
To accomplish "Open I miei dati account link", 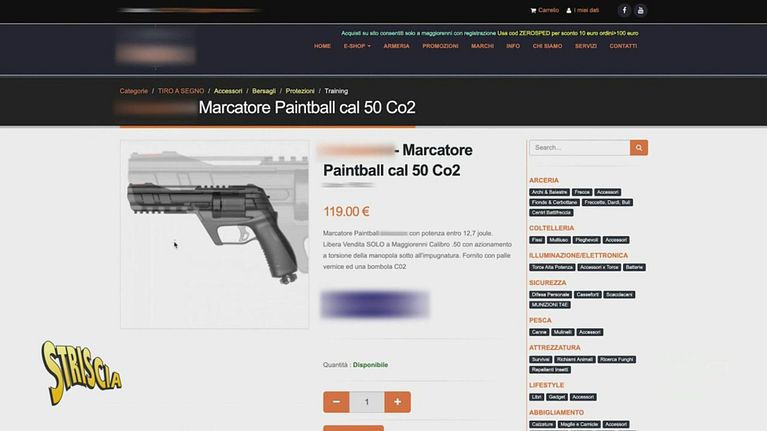I will (x=583, y=10).
